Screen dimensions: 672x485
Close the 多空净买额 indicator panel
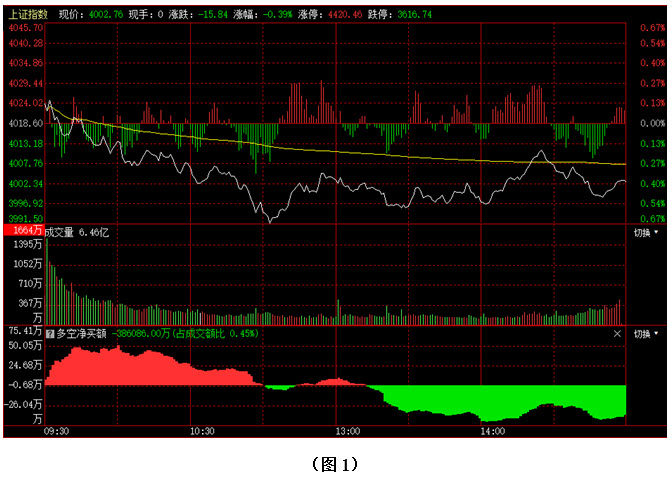[x=617, y=333]
